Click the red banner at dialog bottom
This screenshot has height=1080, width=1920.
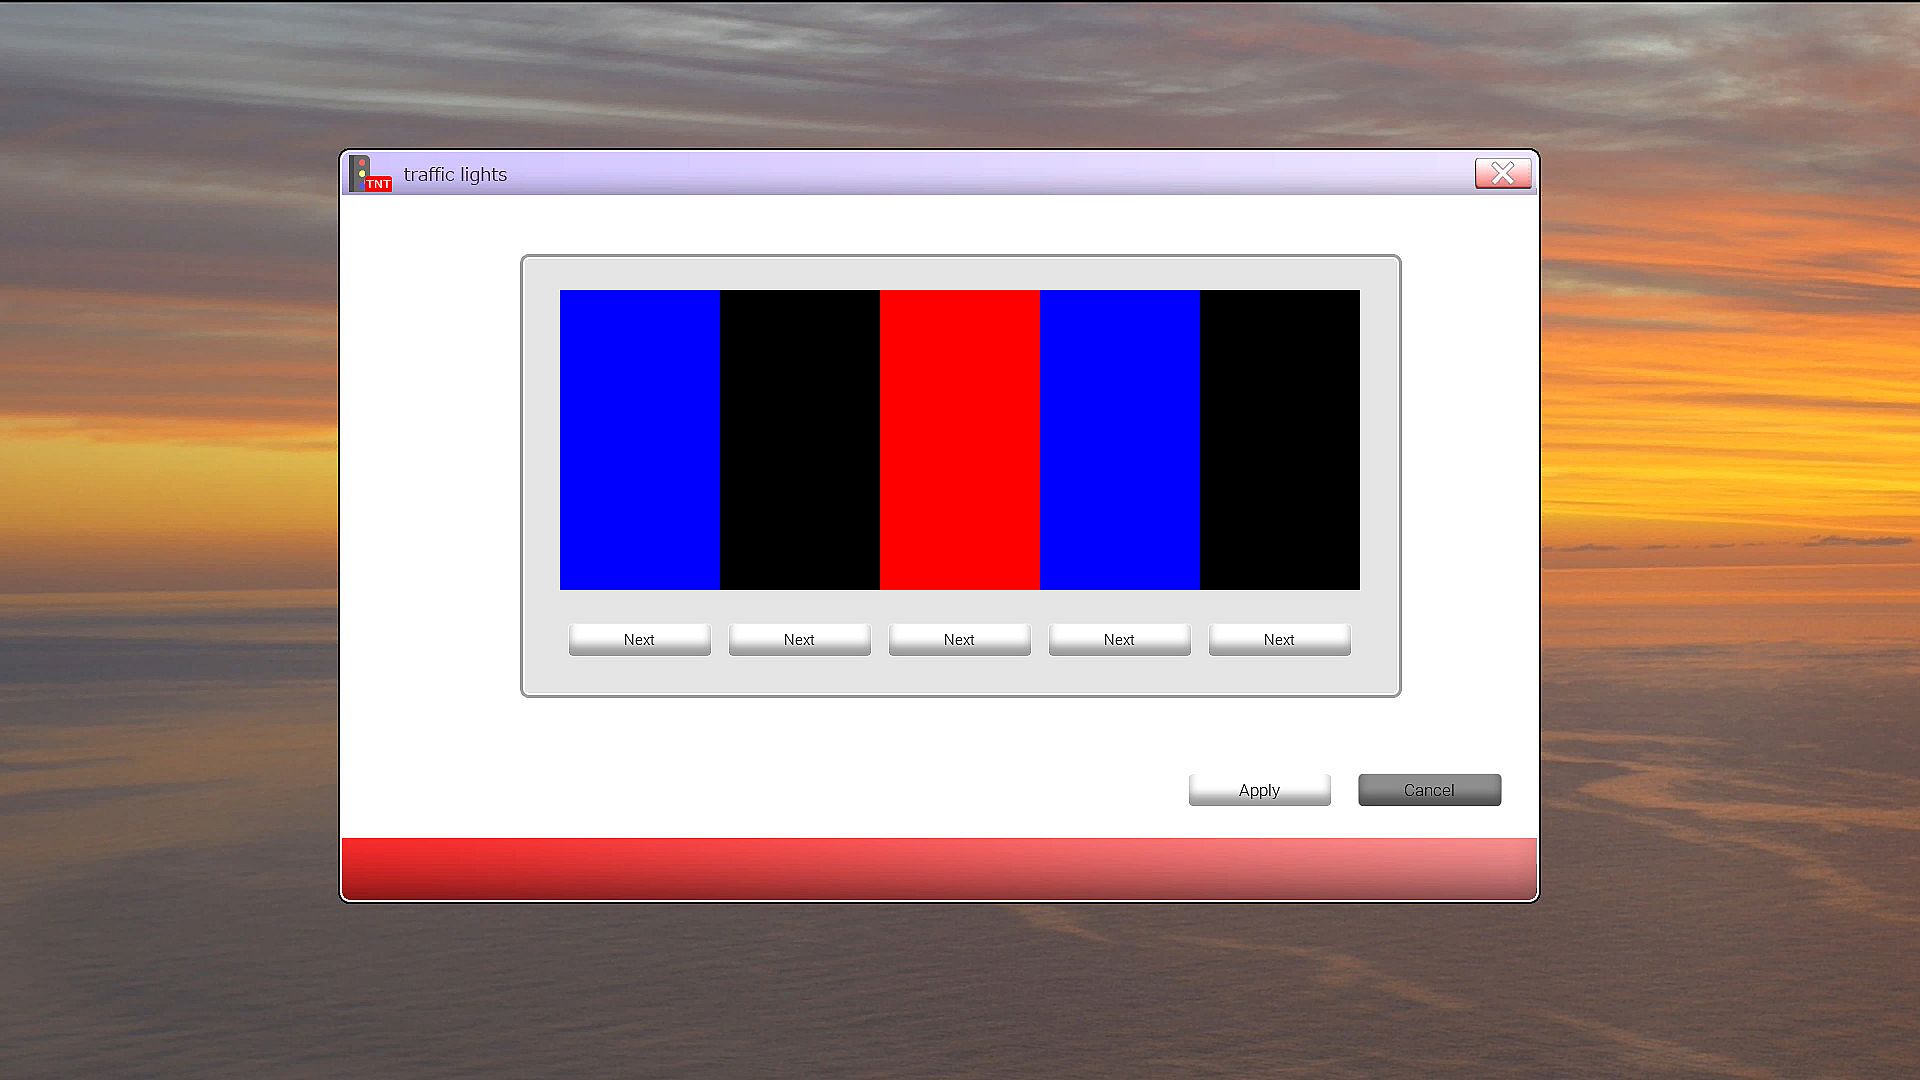(x=938, y=868)
